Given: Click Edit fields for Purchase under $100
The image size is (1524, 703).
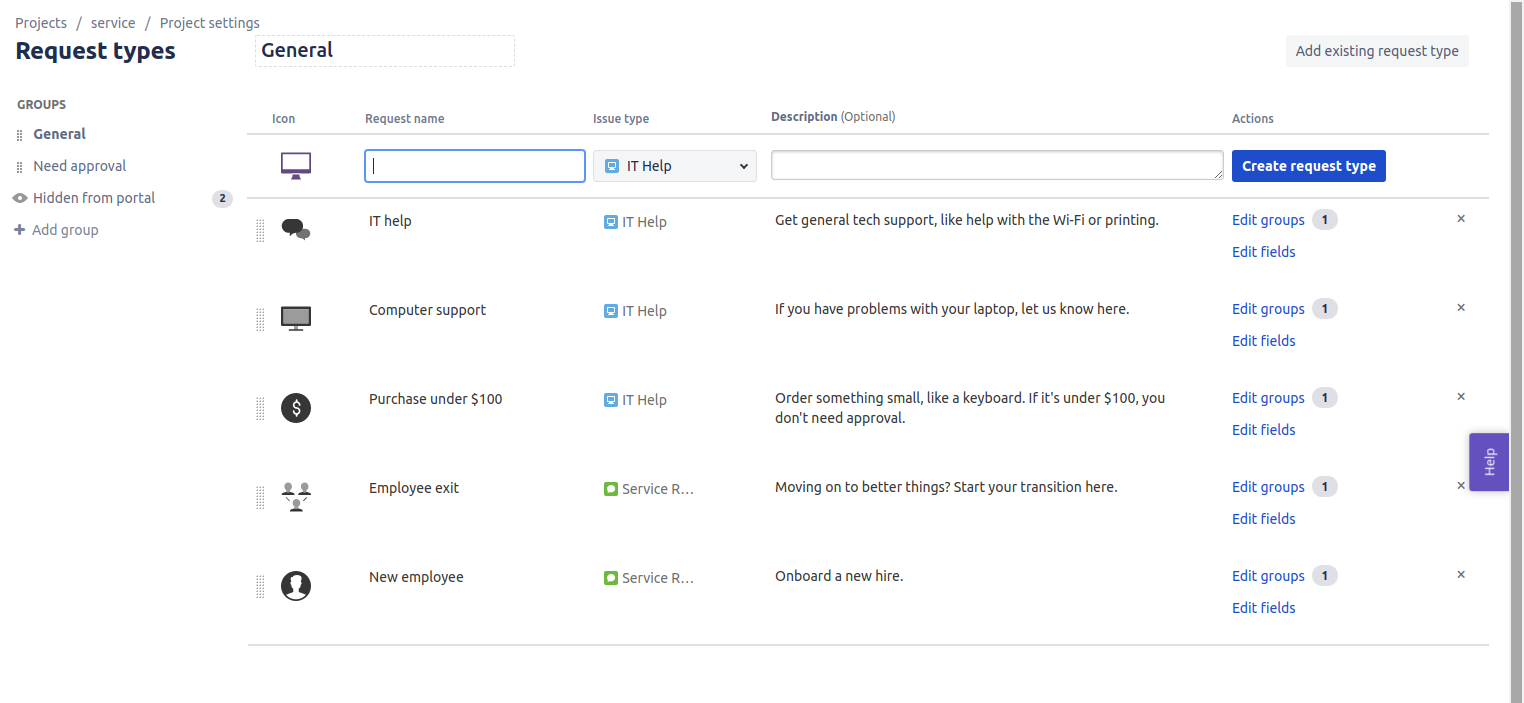Looking at the screenshot, I should tap(1264, 430).
